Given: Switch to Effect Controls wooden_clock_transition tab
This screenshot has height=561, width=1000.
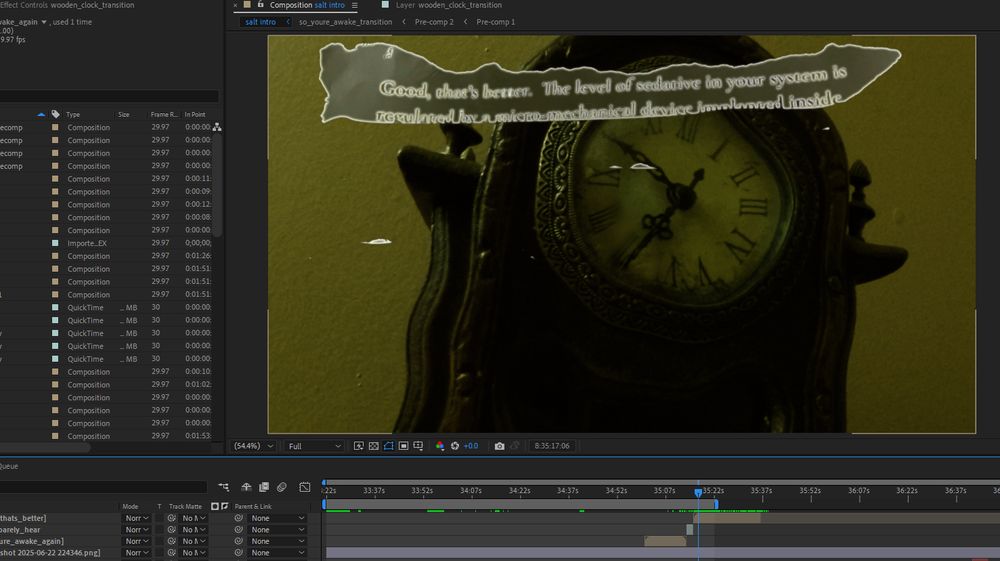Looking at the screenshot, I should pos(67,5).
